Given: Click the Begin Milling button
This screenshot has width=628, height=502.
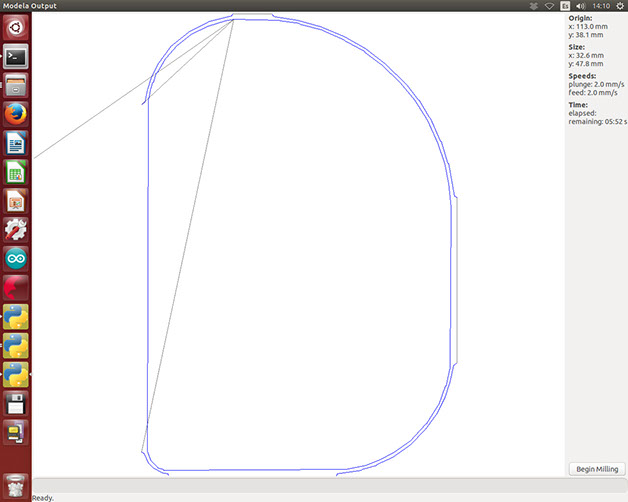Looking at the screenshot, I should 597,469.
